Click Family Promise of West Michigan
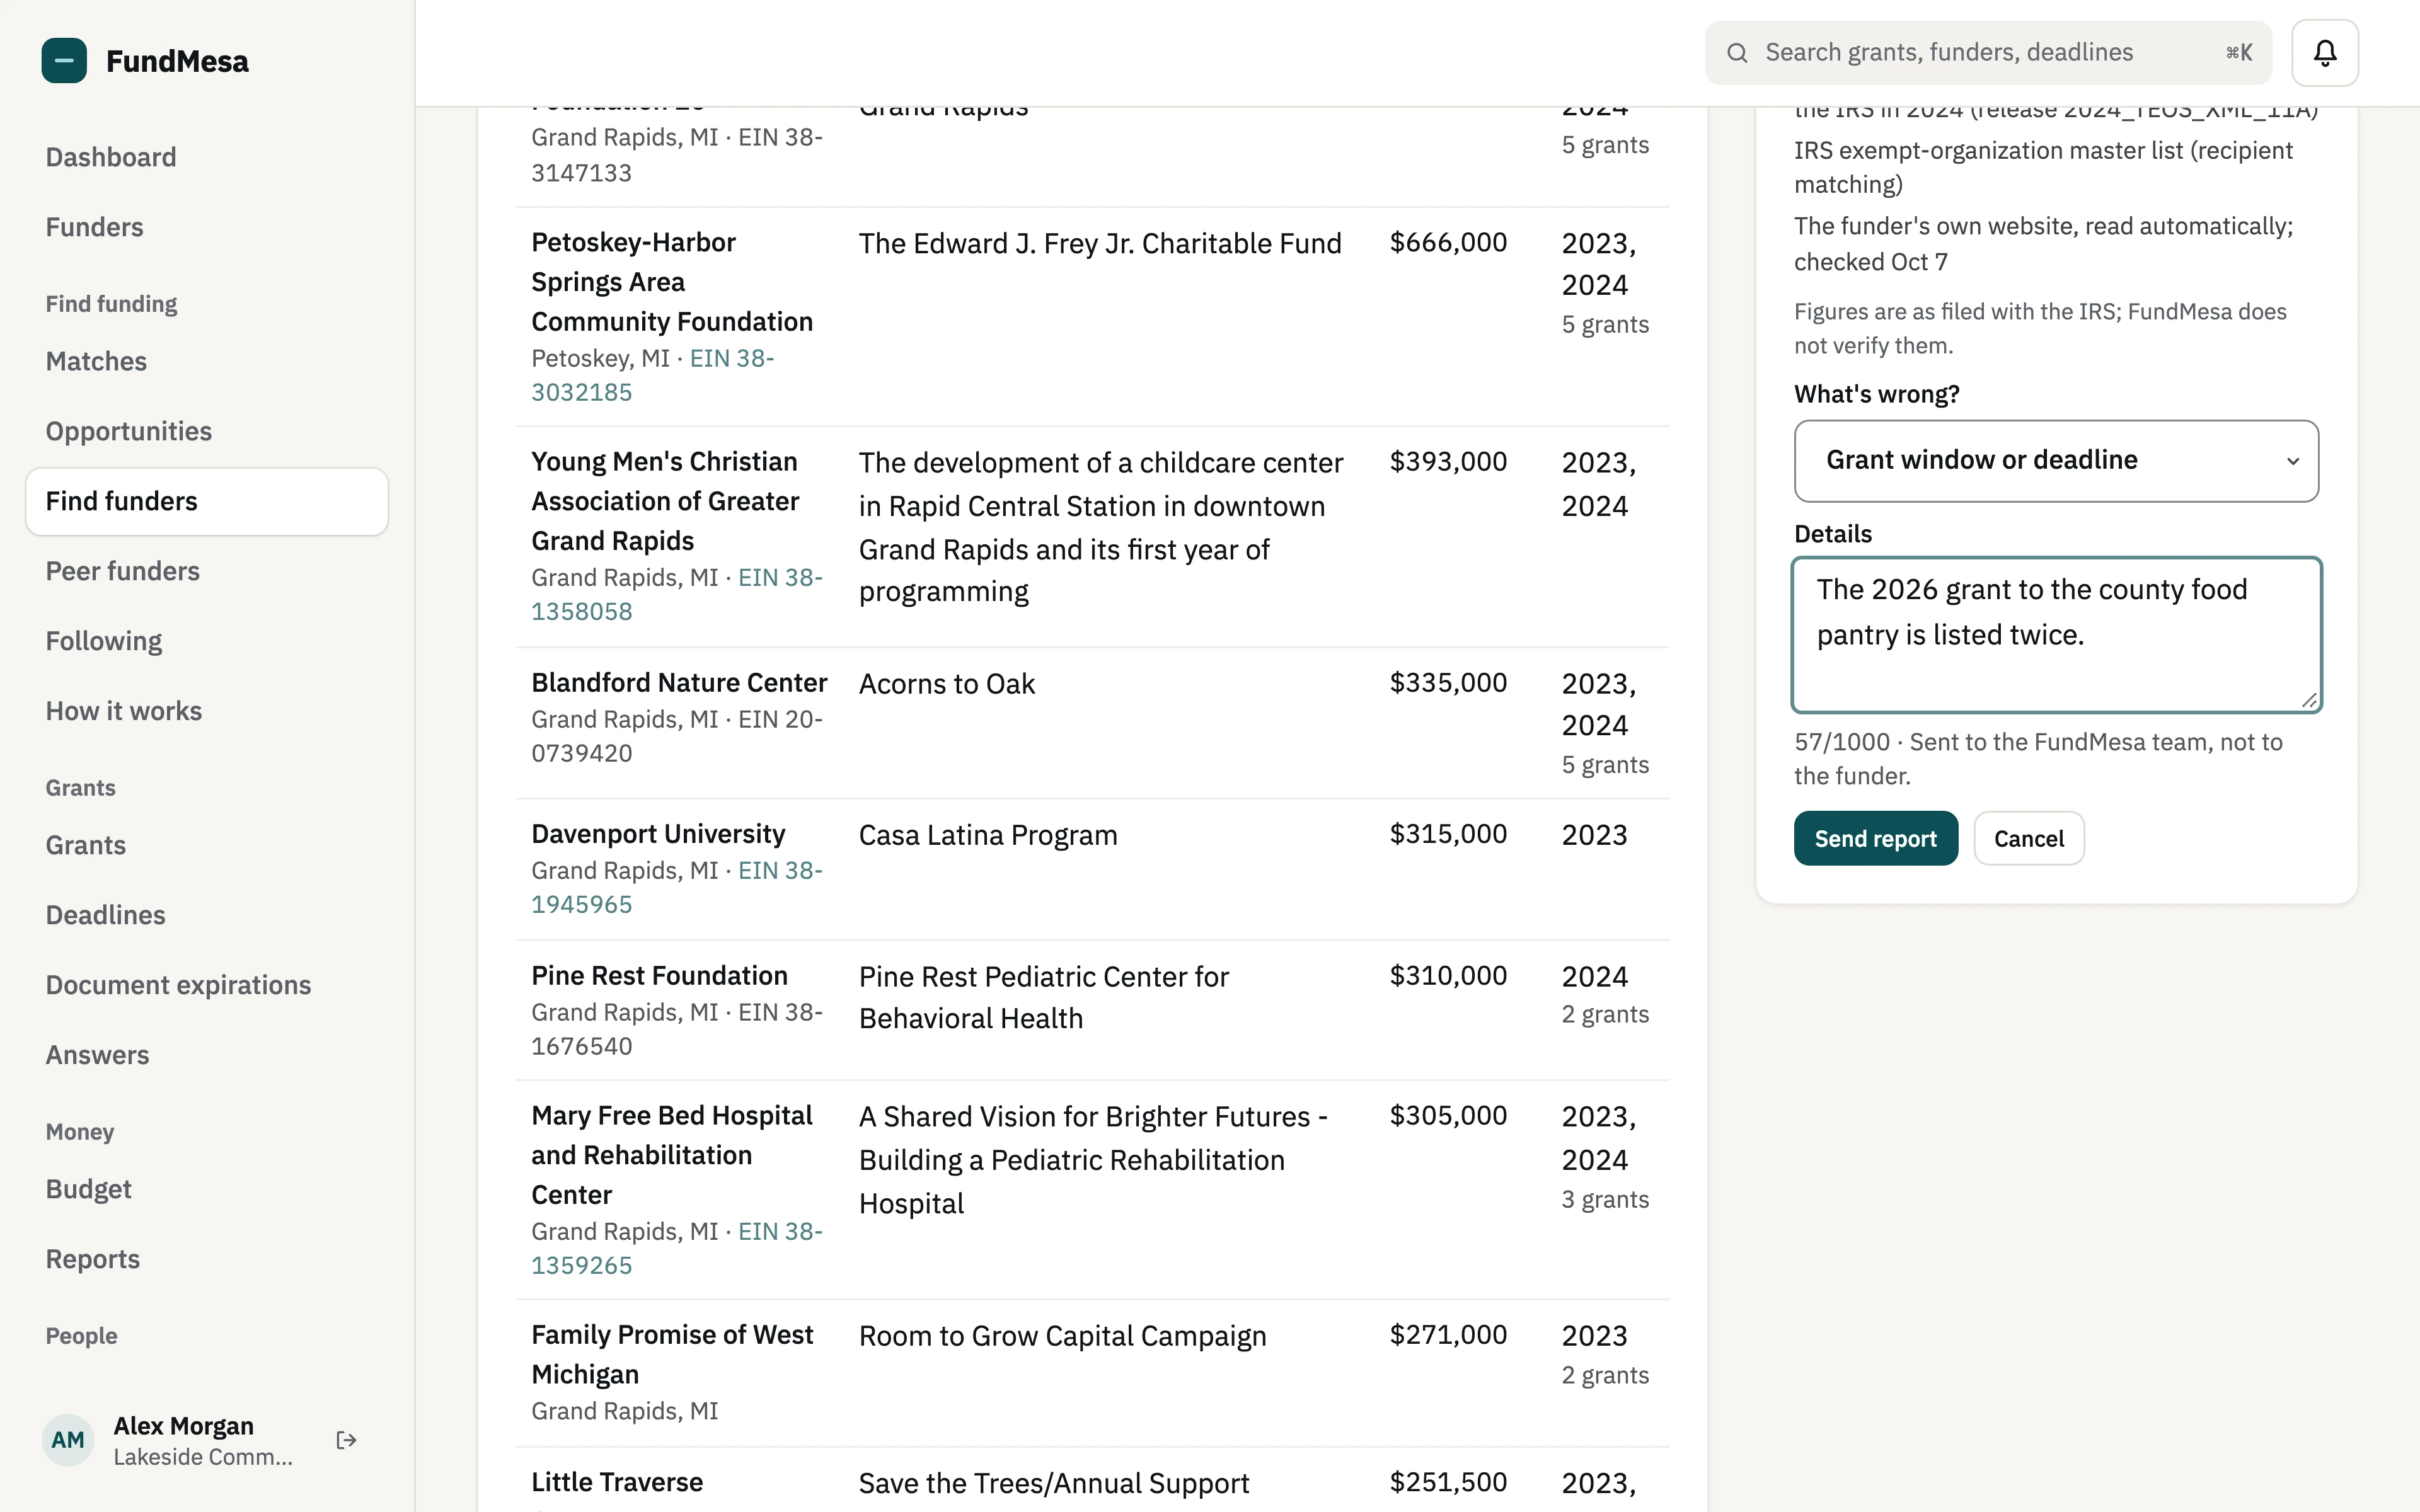This screenshot has height=1512, width=2420. 672,1355
